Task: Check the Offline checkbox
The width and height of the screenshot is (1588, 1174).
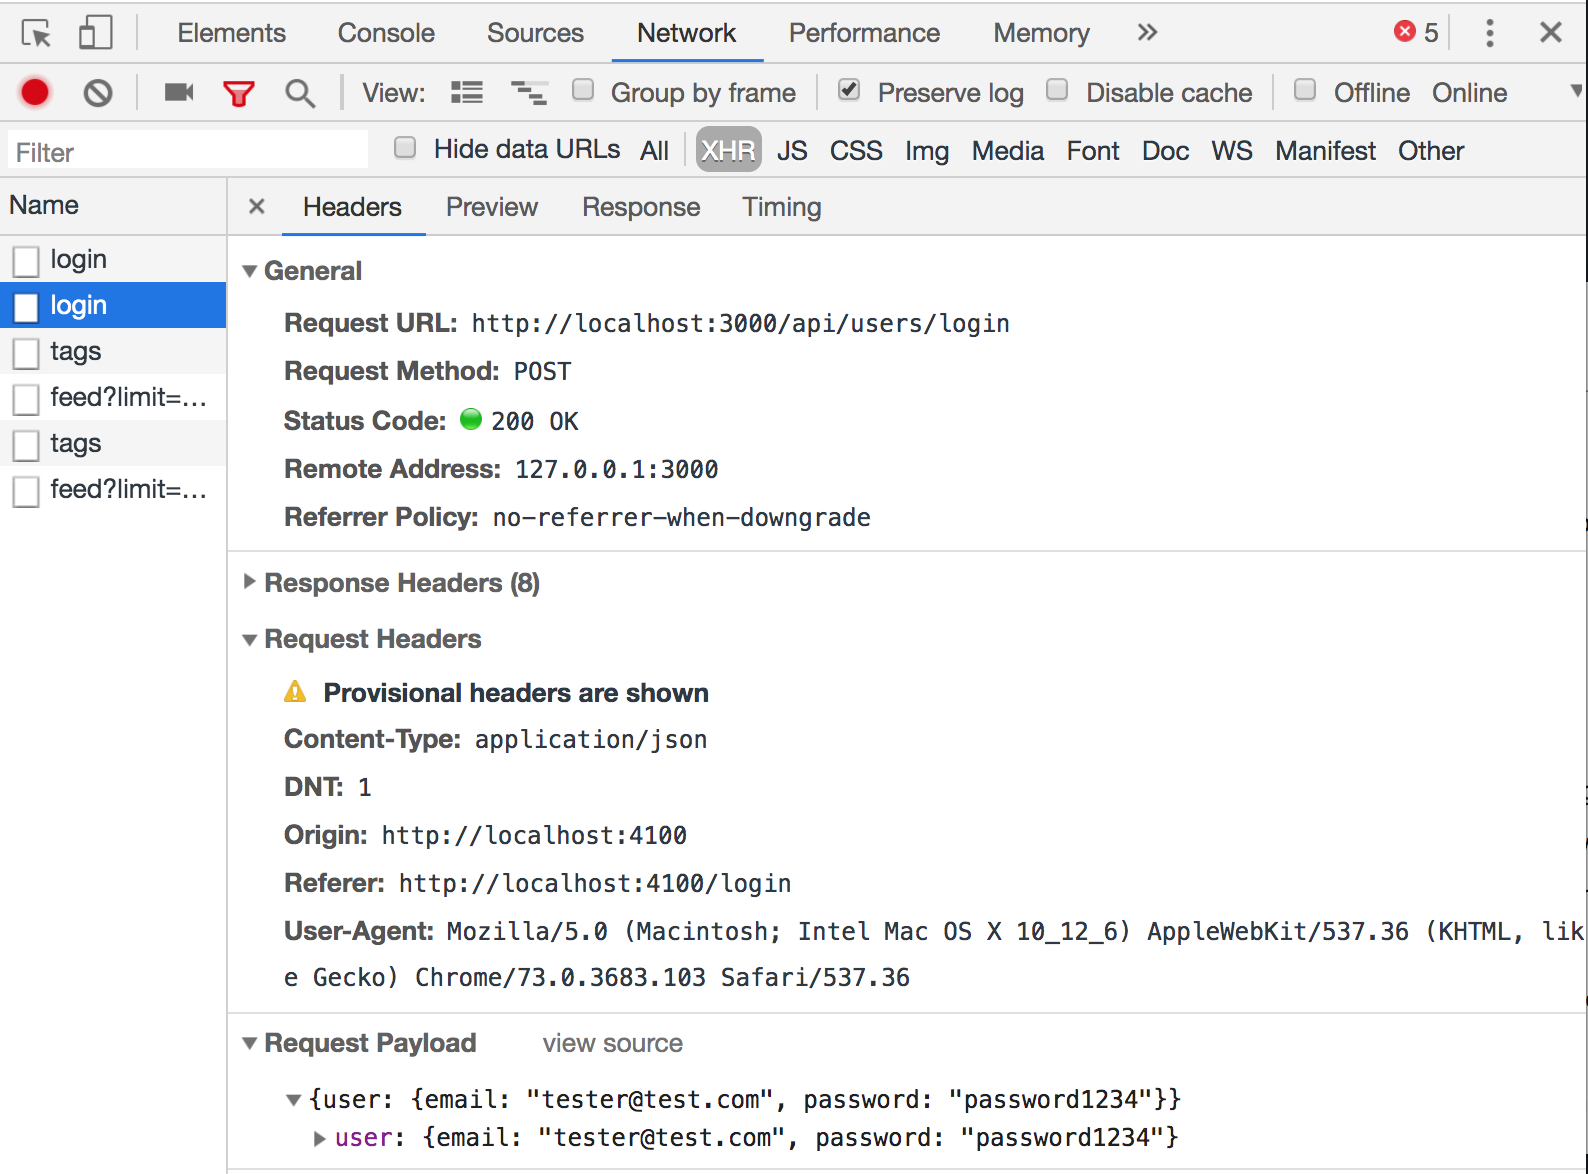Action: [1305, 90]
